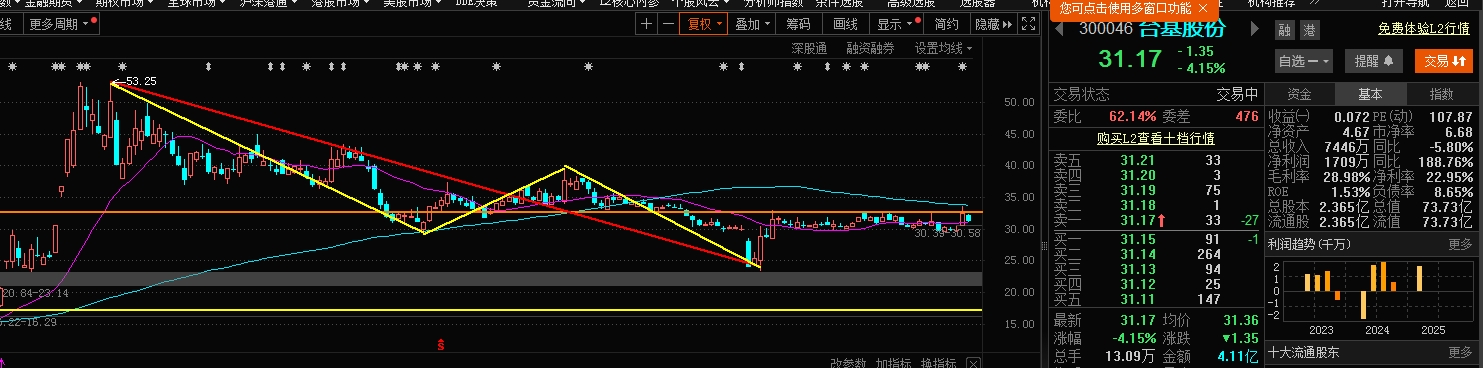
Task: Switch to 资金 tab
Action: pos(1299,94)
